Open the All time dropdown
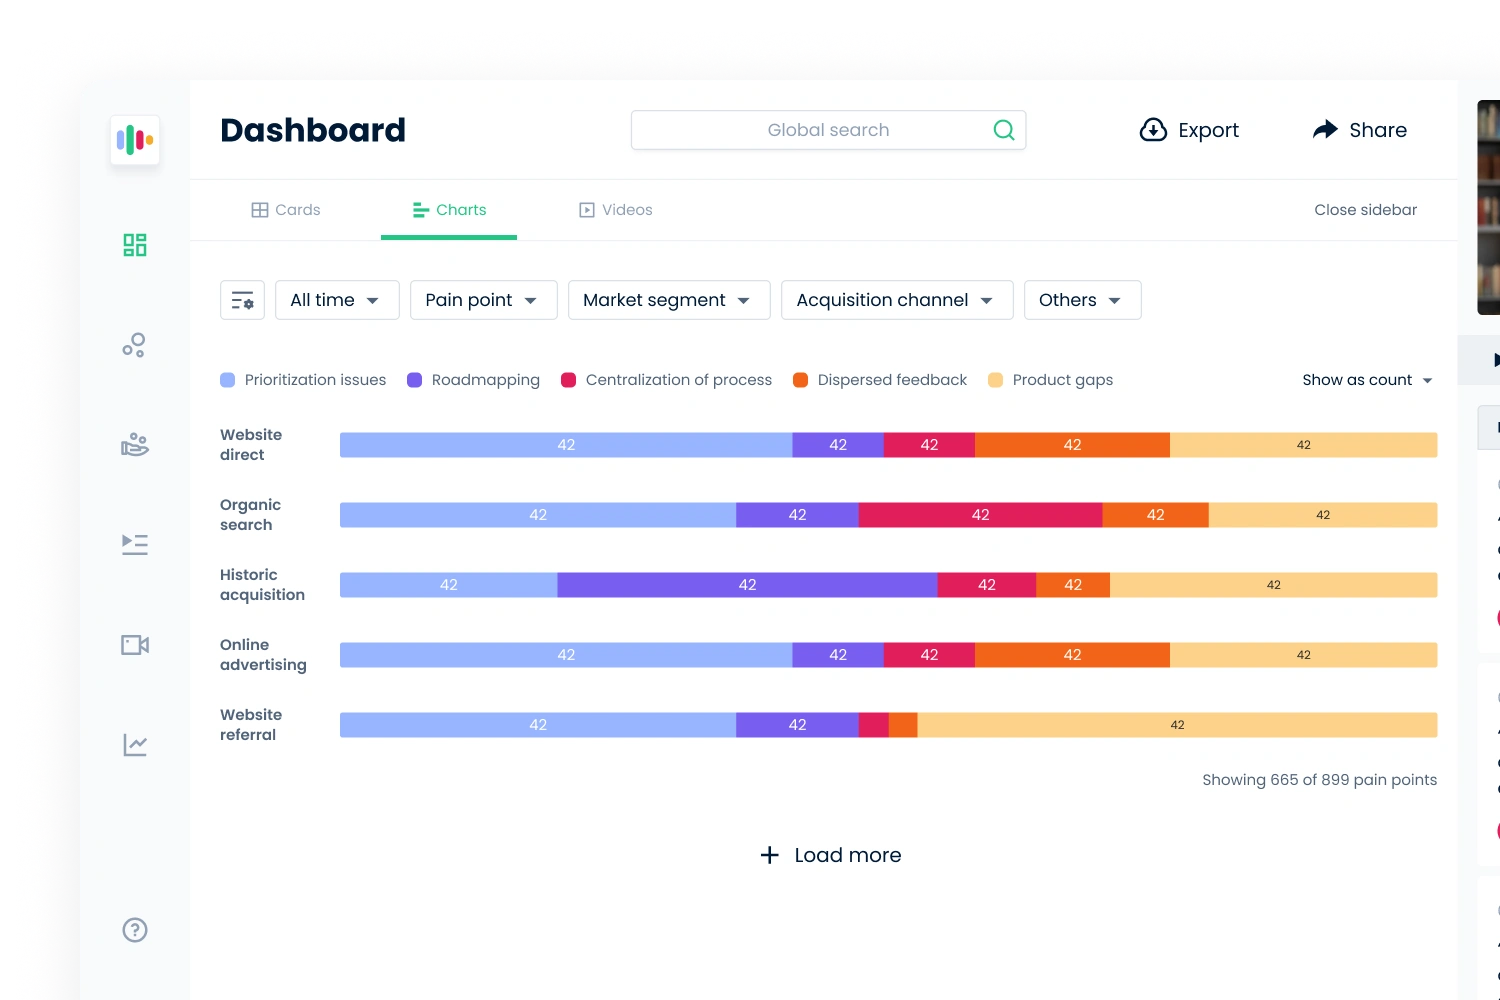Screen dimensions: 1500x1000 tap(337, 300)
